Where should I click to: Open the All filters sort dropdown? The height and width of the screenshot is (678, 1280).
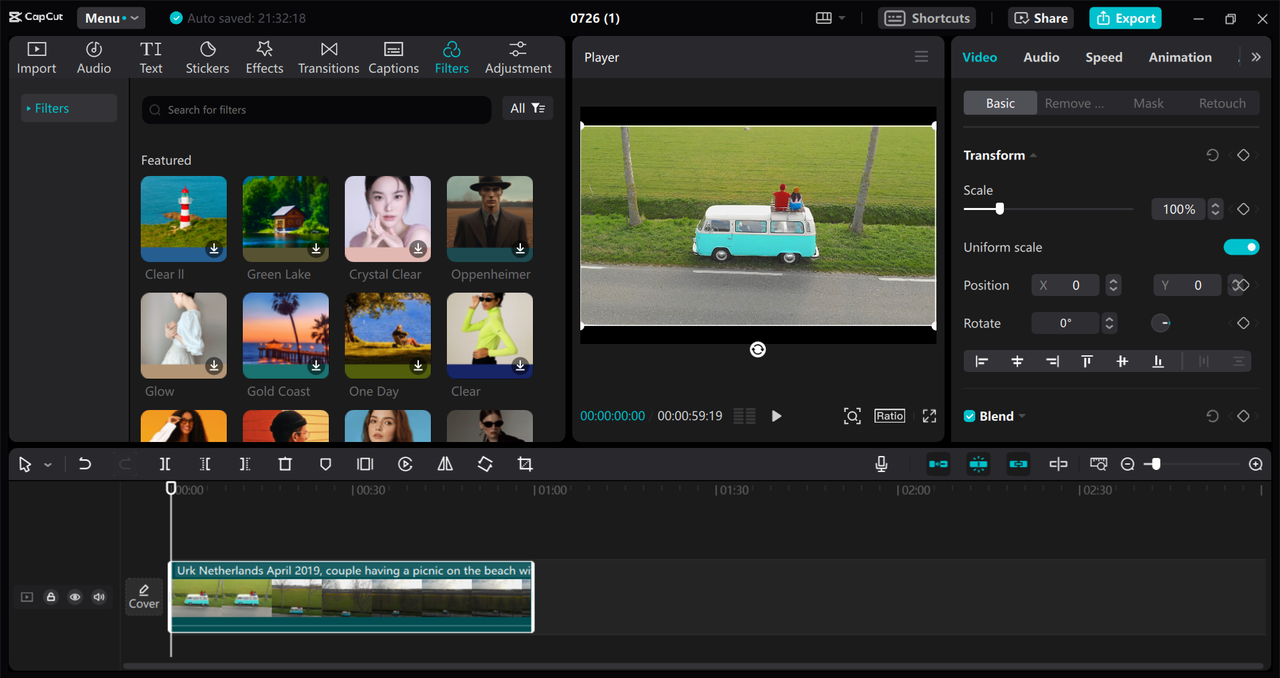528,108
